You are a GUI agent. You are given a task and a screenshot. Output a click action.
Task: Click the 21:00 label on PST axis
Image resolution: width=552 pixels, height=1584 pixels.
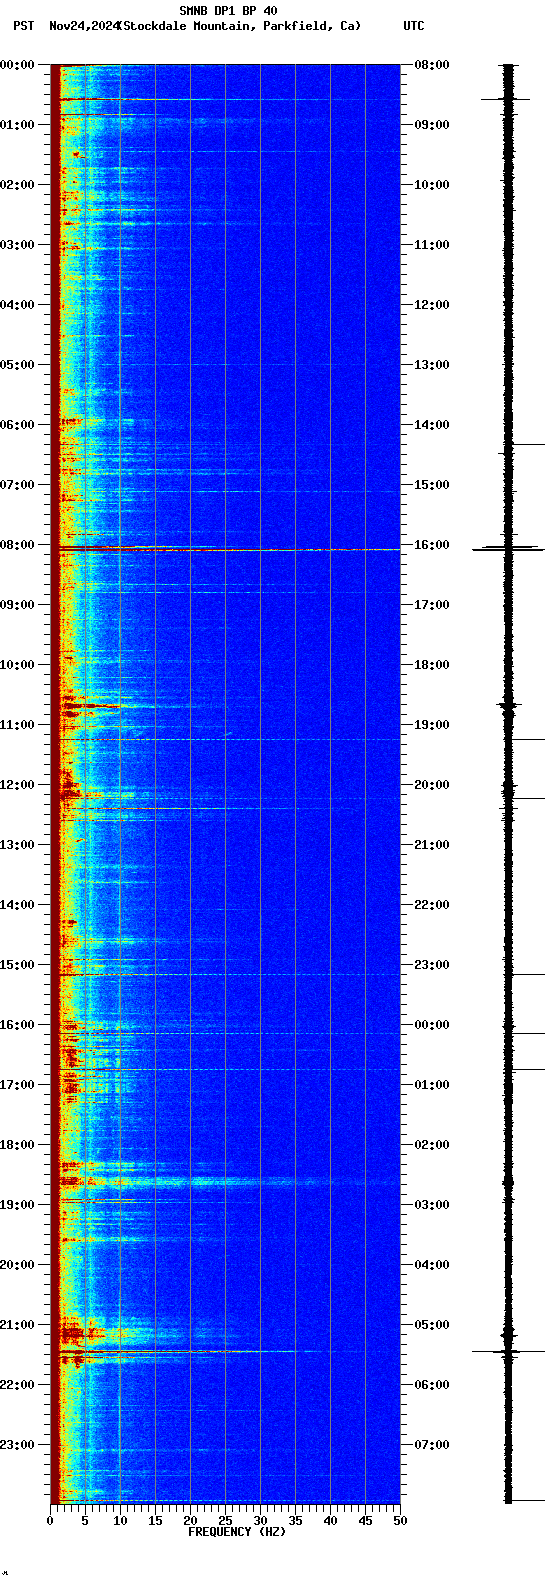(x=17, y=1325)
